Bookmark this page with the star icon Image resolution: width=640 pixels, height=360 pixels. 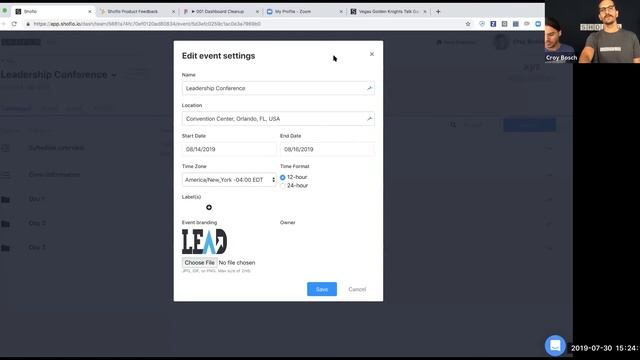468,24
